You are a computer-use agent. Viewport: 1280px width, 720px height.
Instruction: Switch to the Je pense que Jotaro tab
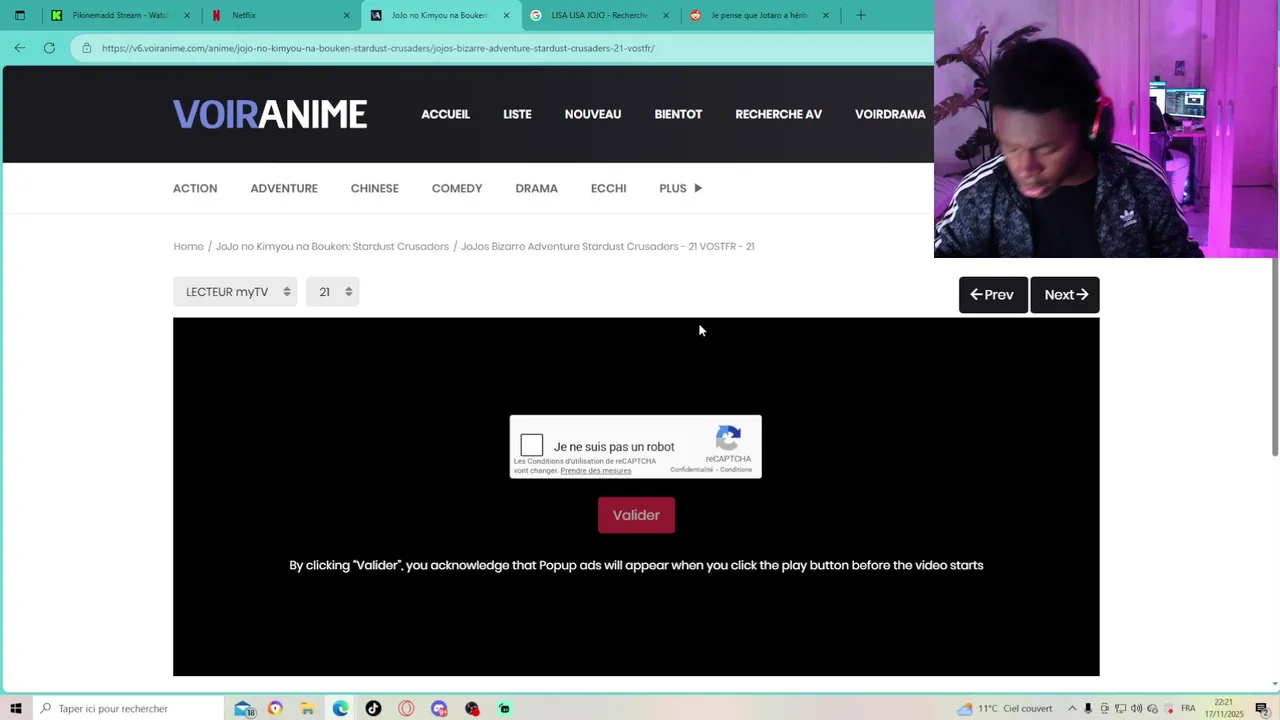[x=760, y=15]
